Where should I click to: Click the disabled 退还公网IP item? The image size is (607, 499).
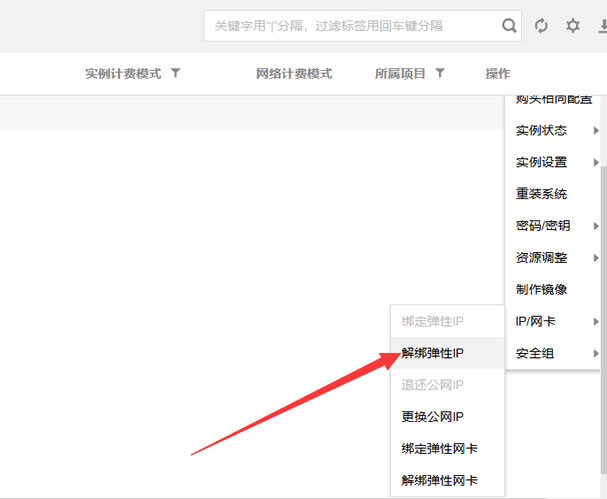(447, 385)
